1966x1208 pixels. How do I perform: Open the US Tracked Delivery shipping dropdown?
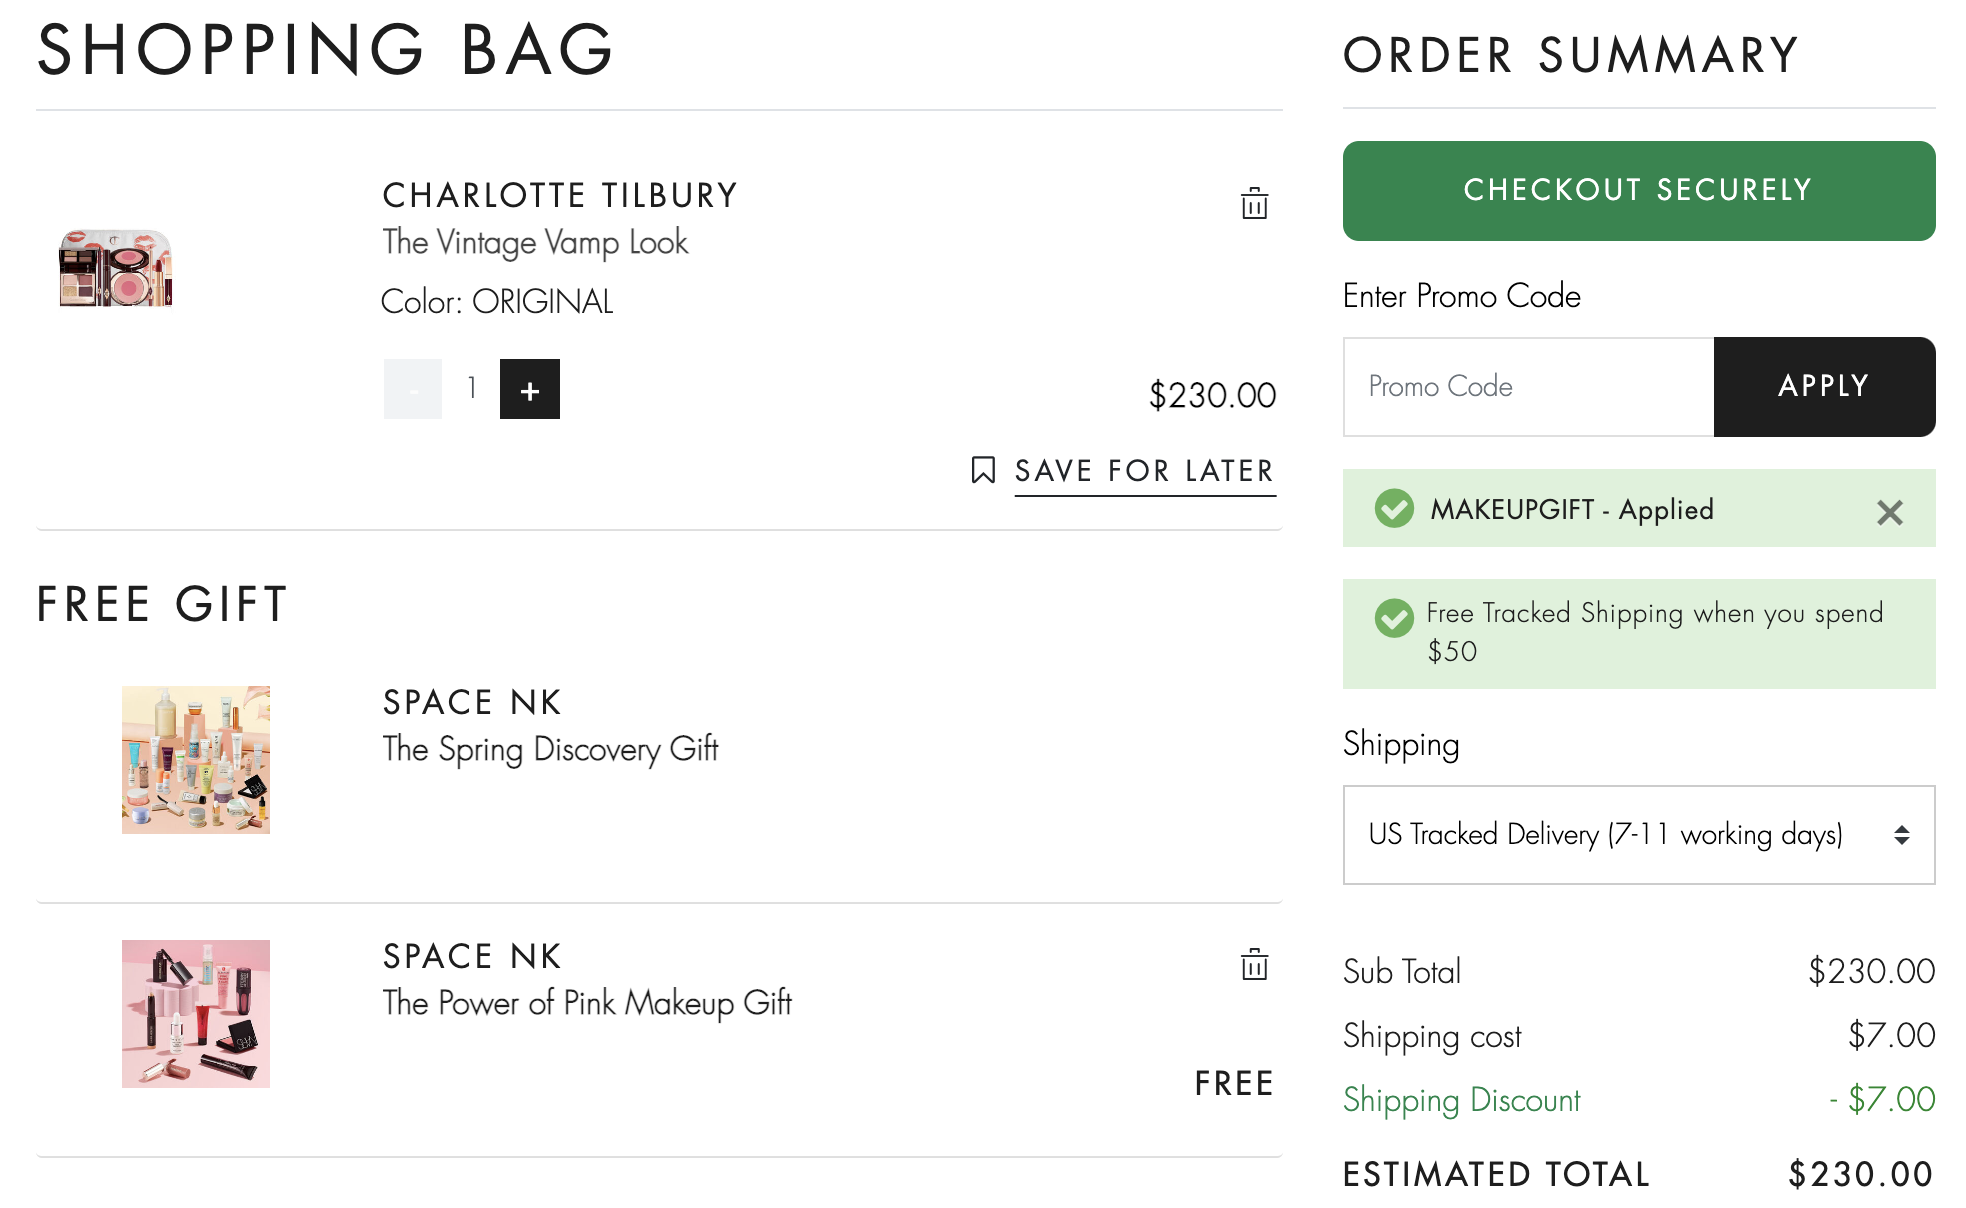coord(1639,835)
